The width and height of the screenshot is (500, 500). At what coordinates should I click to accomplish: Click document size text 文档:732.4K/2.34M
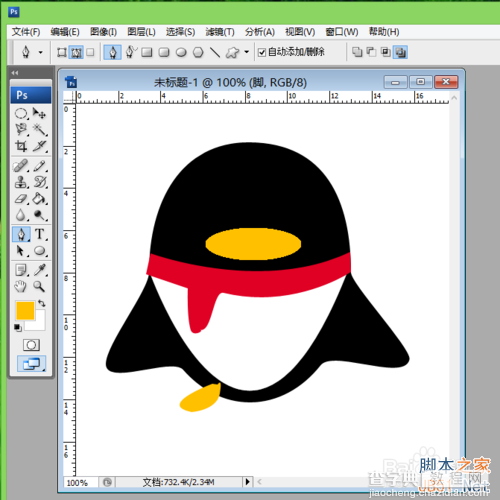pos(178,482)
